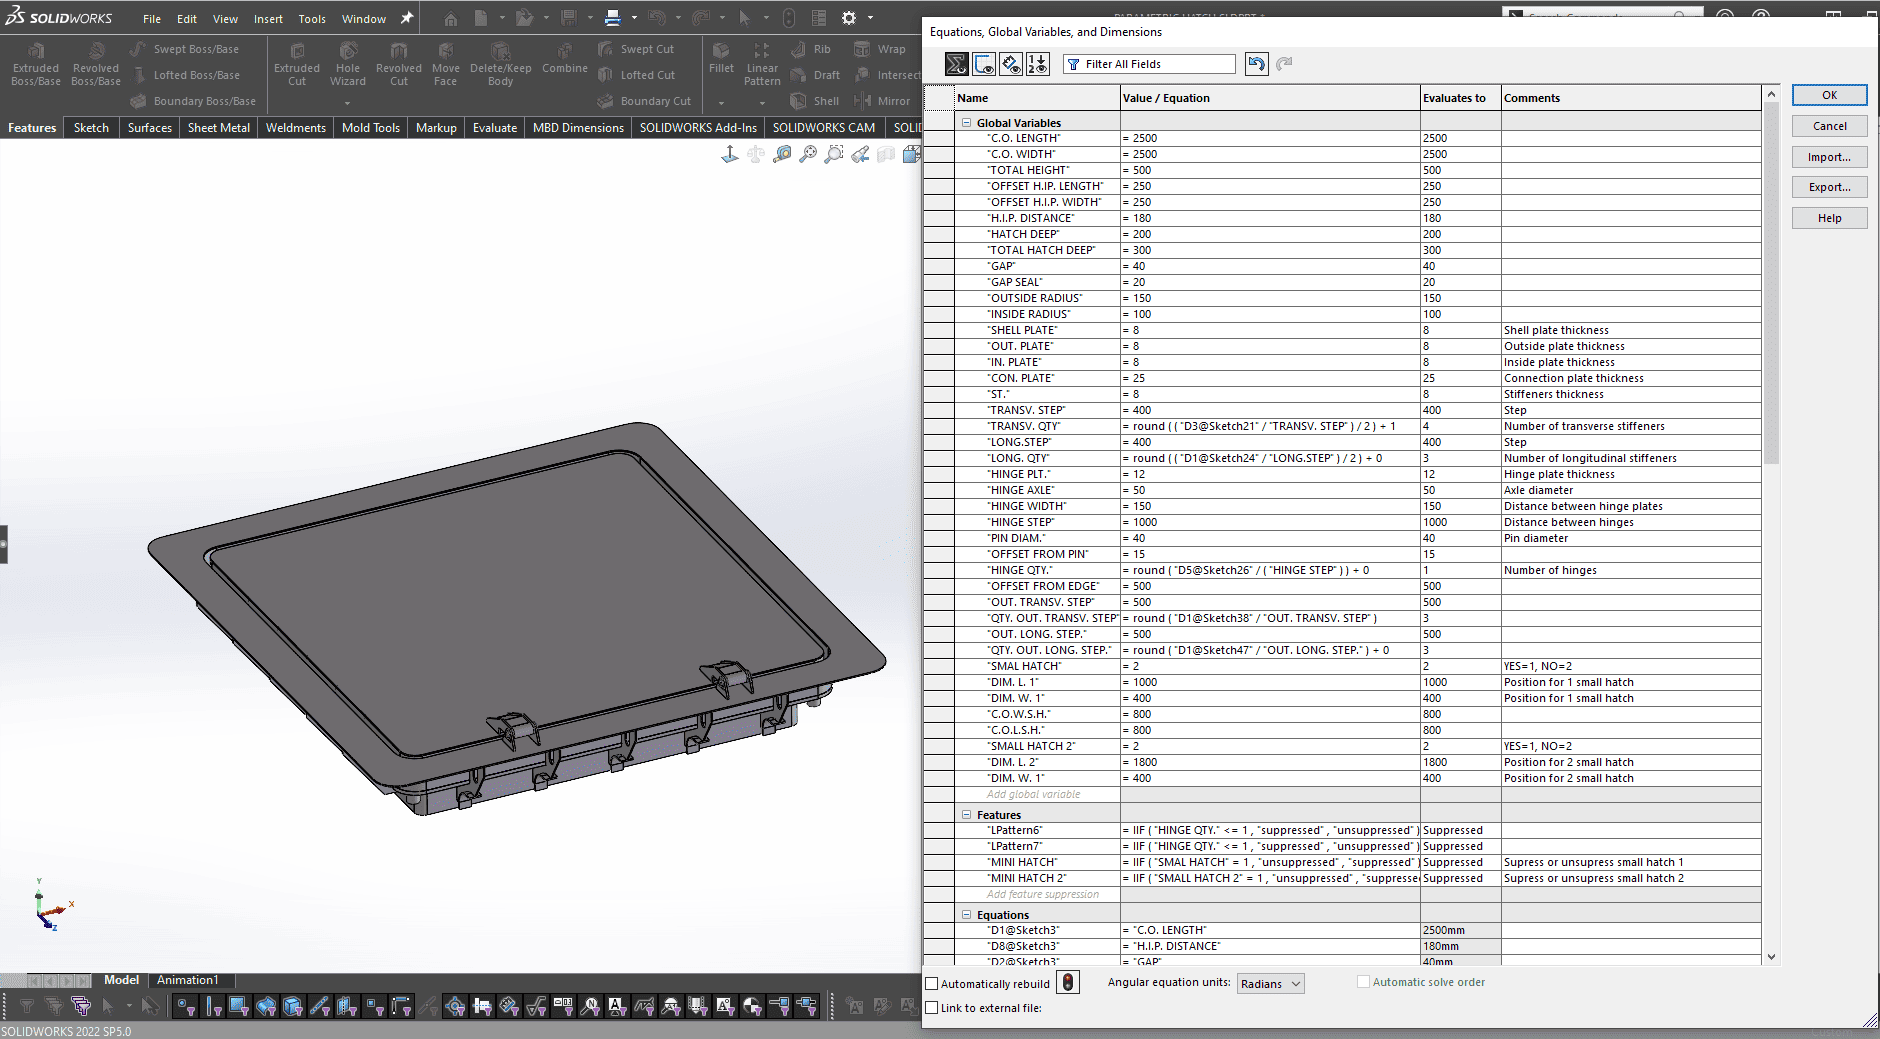1880x1039 pixels.
Task: Click the undo arrow in the equations dialog
Action: pos(1256,64)
